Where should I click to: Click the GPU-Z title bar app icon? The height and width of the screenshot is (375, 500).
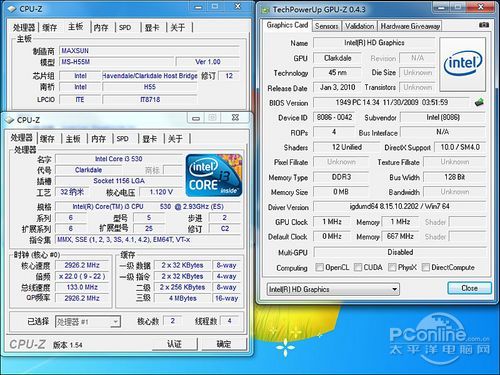[x=265, y=10]
